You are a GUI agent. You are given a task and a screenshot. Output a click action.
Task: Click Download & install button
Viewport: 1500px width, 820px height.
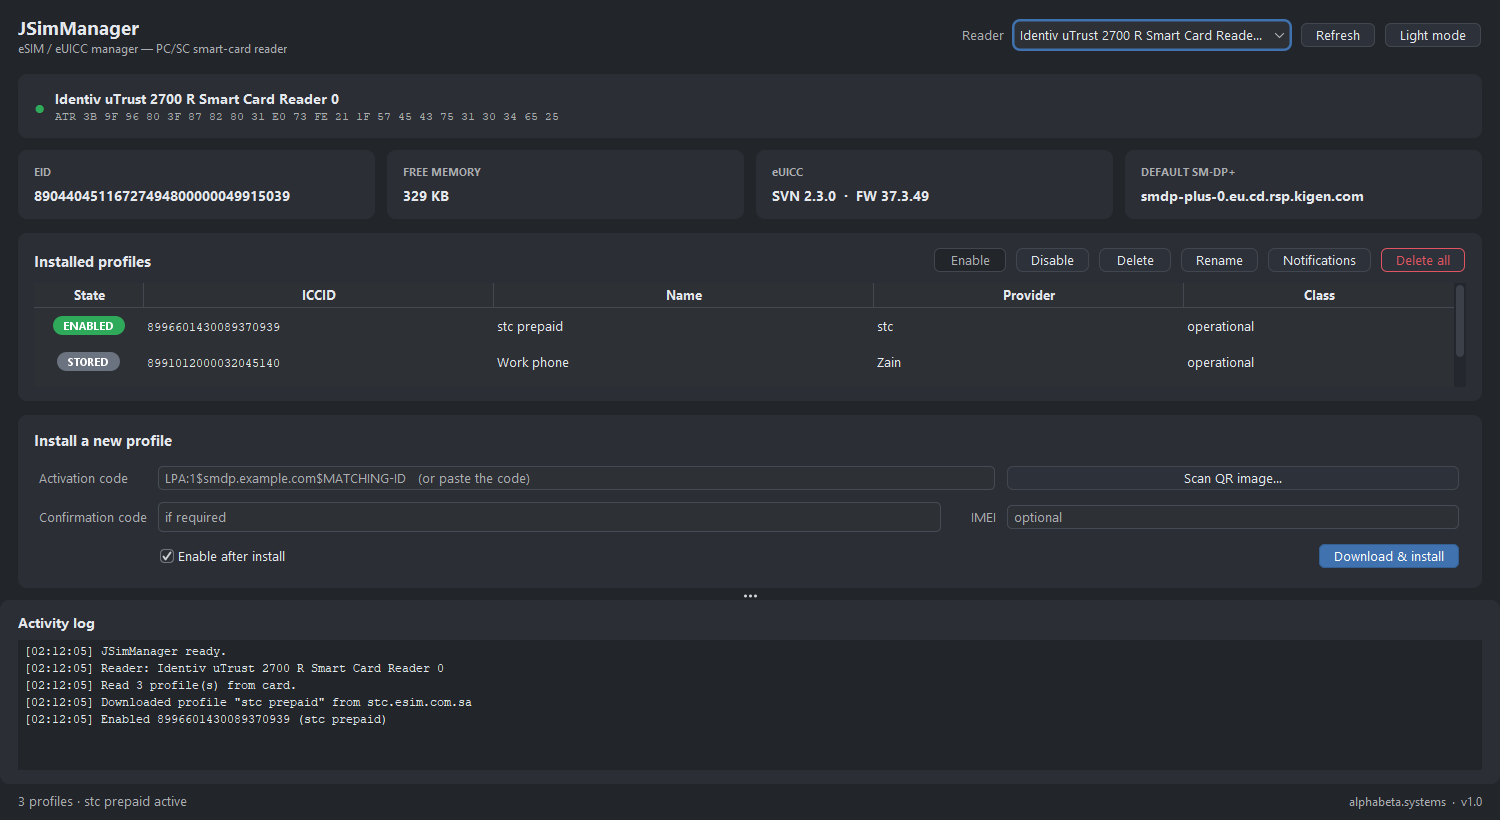pos(1388,556)
